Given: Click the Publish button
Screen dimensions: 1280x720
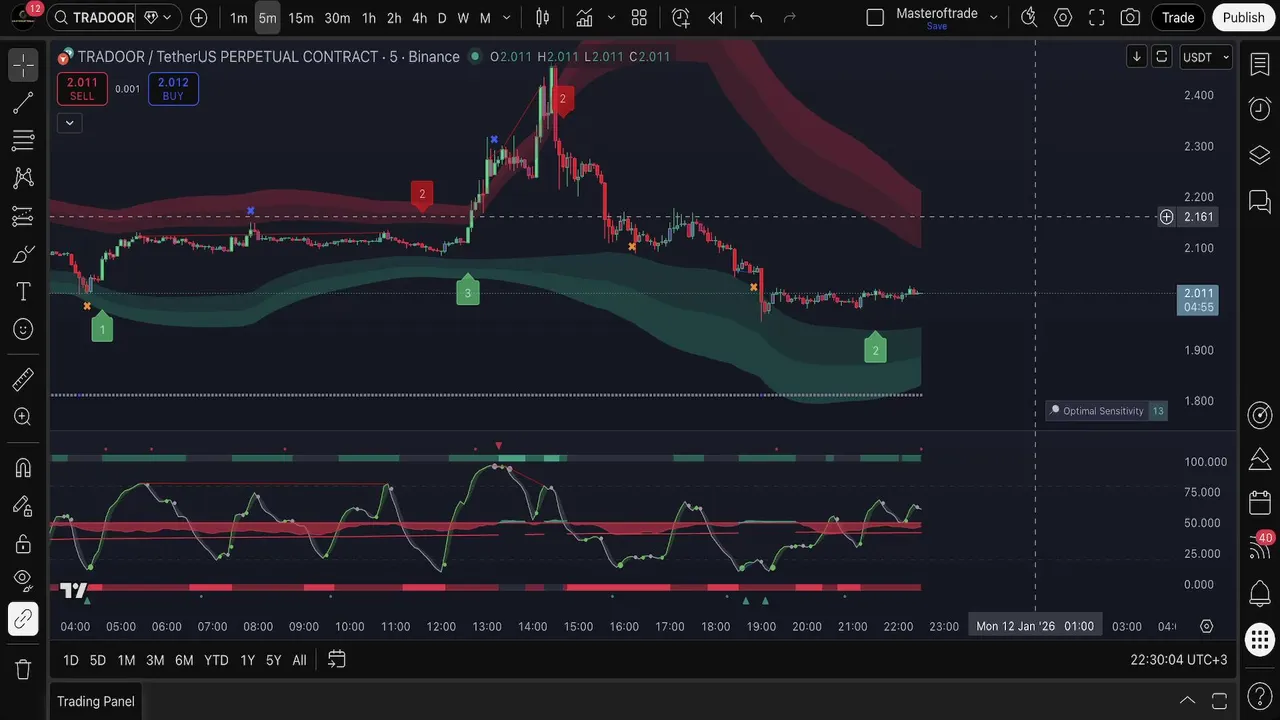Looking at the screenshot, I should pos(1244,17).
